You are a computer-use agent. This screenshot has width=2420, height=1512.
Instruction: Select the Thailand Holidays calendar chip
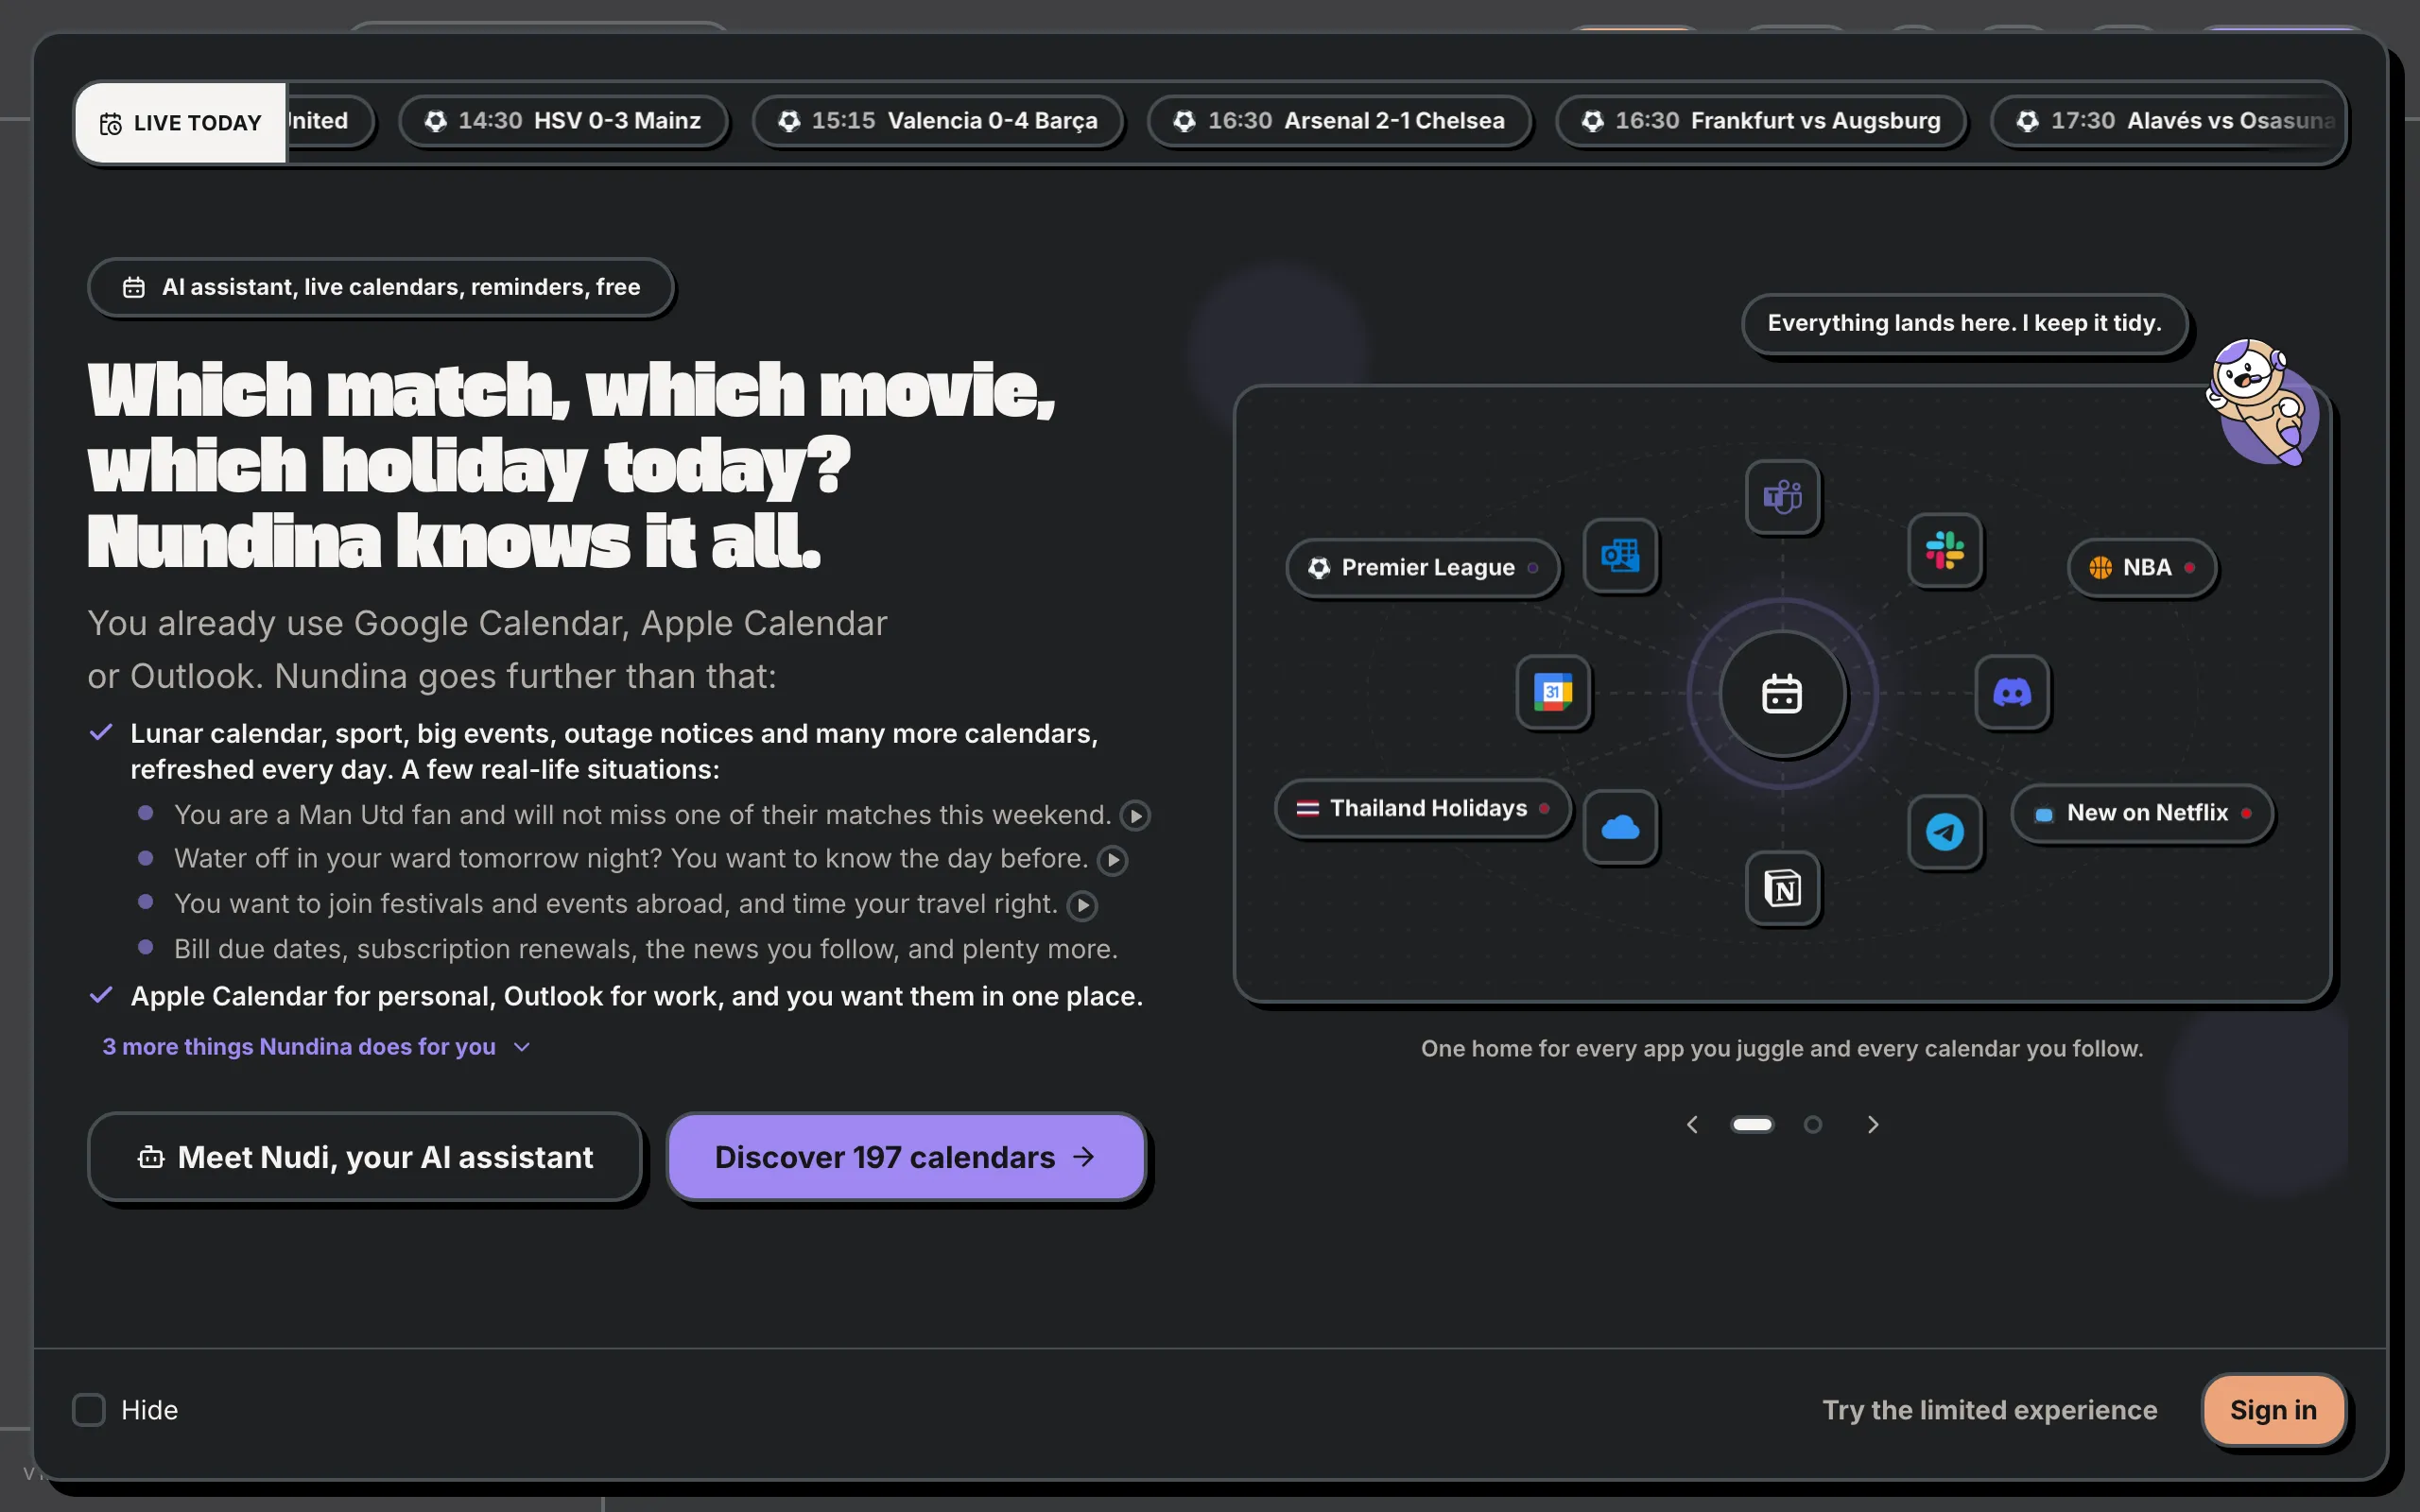(x=1422, y=808)
